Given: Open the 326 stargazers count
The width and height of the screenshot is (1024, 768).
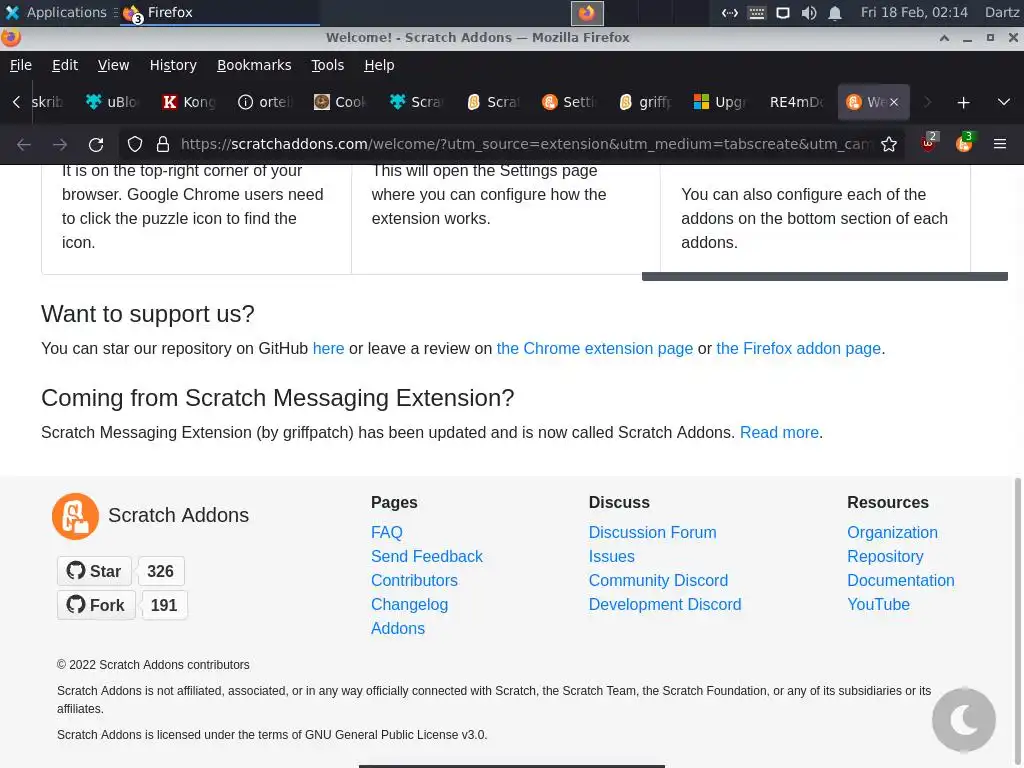Looking at the screenshot, I should tap(161, 571).
